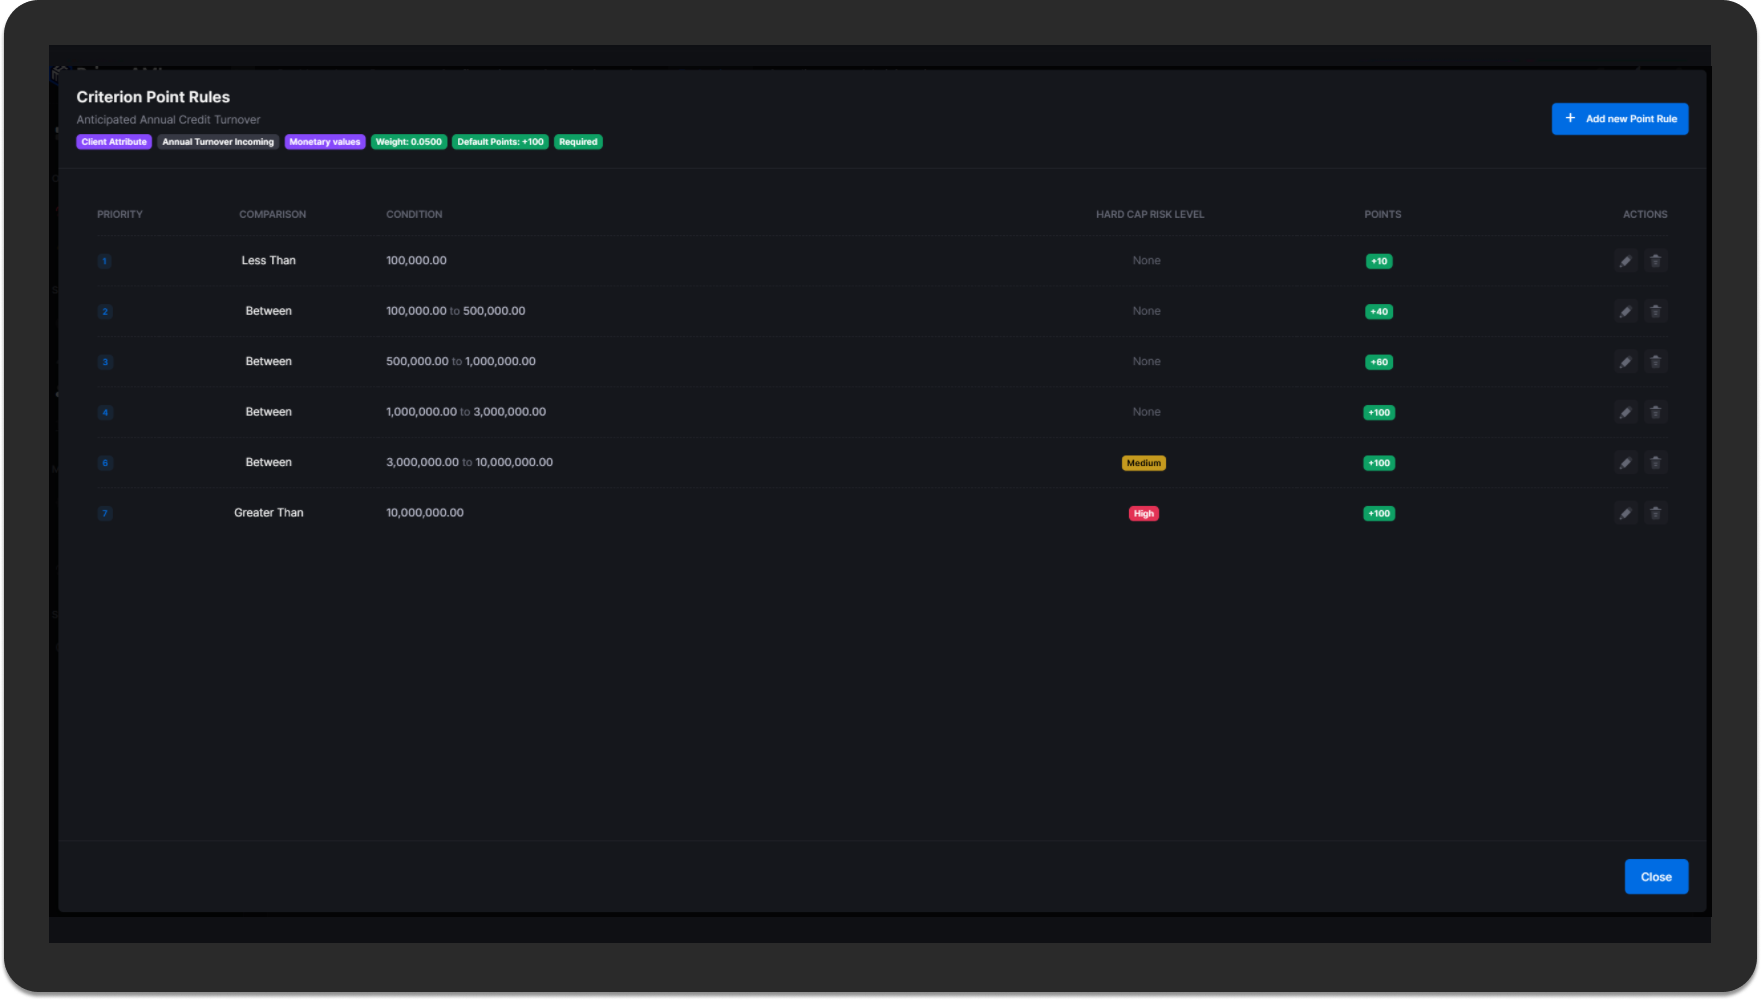
Task: Delete the Less Than 100,000.00 rule
Action: (x=1655, y=261)
